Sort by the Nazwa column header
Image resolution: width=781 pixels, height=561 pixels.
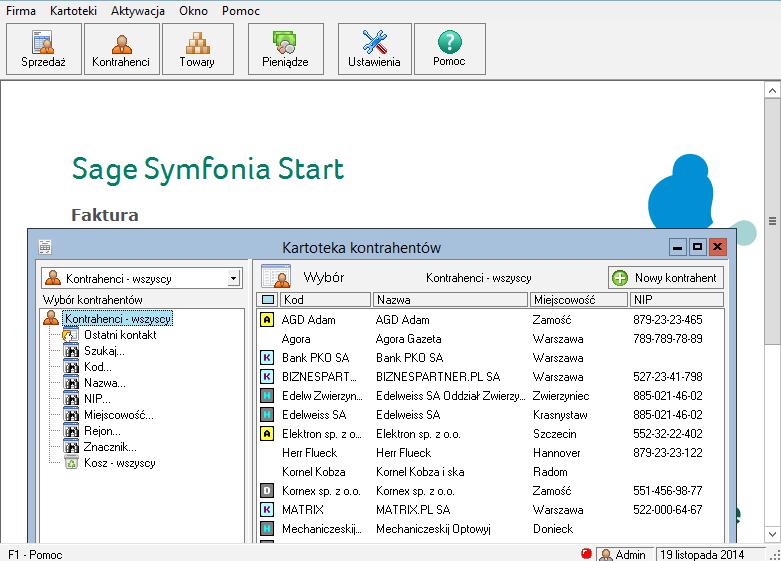(x=450, y=299)
